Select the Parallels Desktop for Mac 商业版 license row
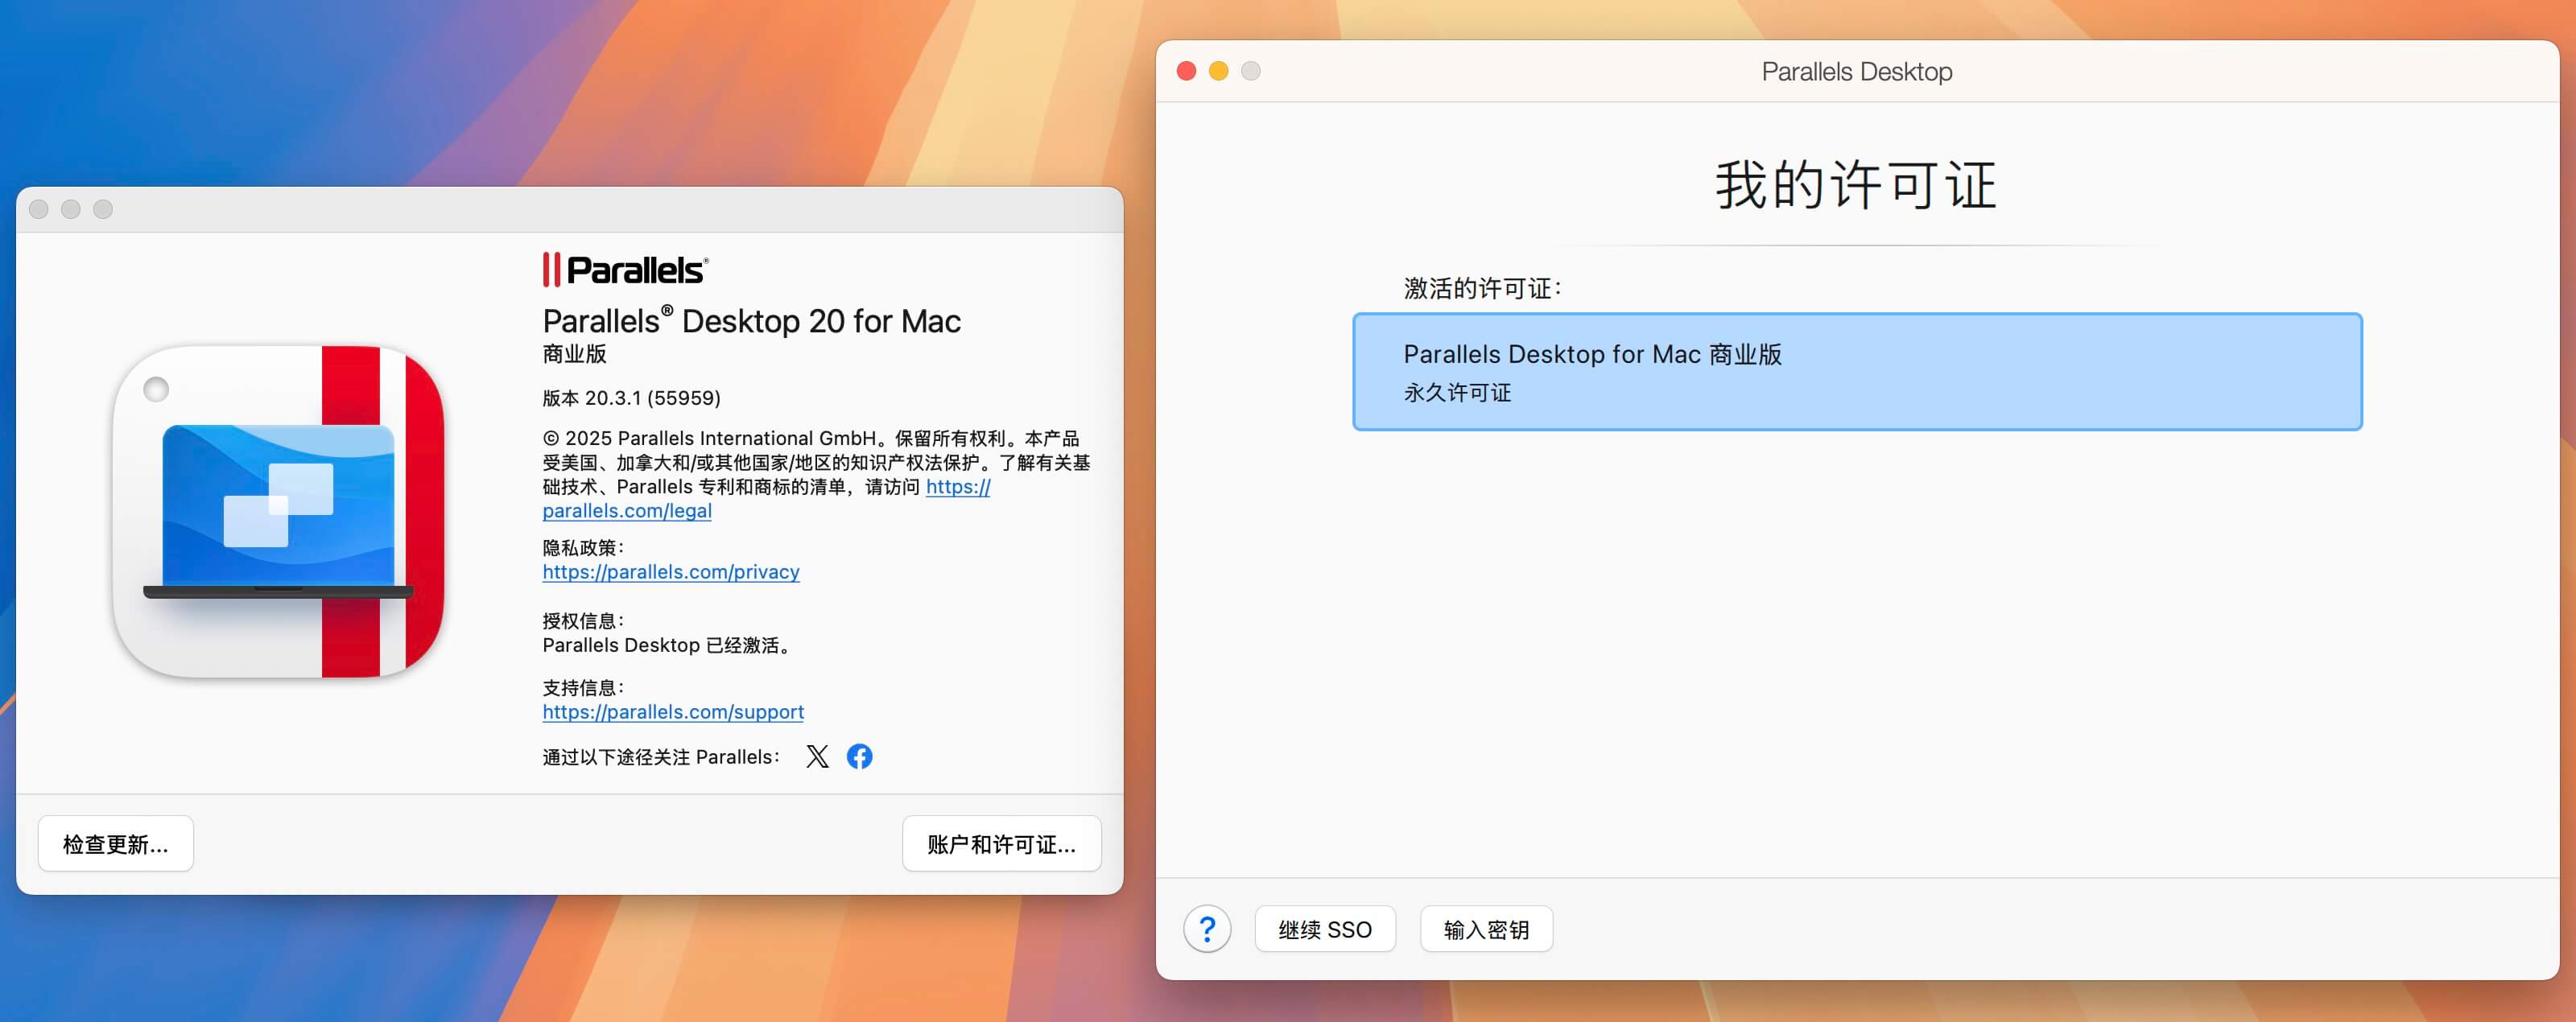 (1857, 372)
